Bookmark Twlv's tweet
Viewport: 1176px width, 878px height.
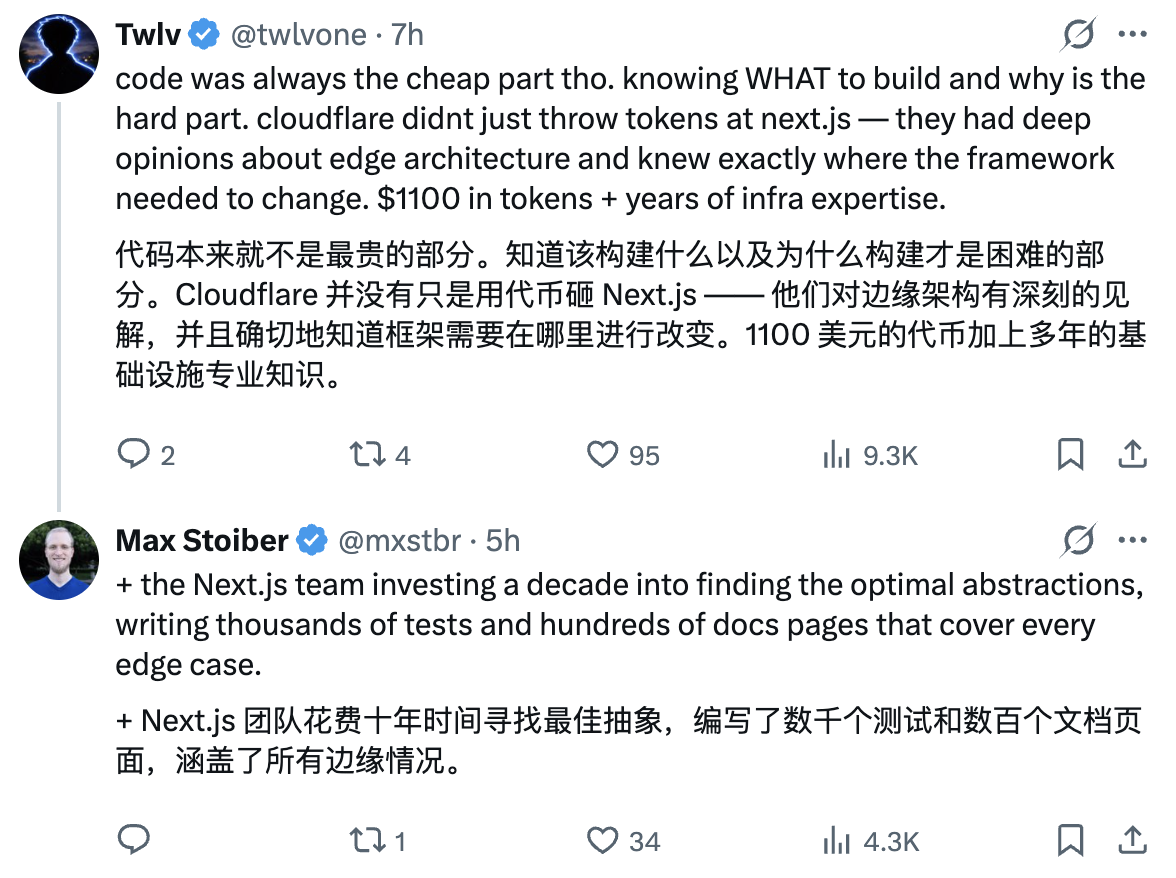click(x=1070, y=455)
